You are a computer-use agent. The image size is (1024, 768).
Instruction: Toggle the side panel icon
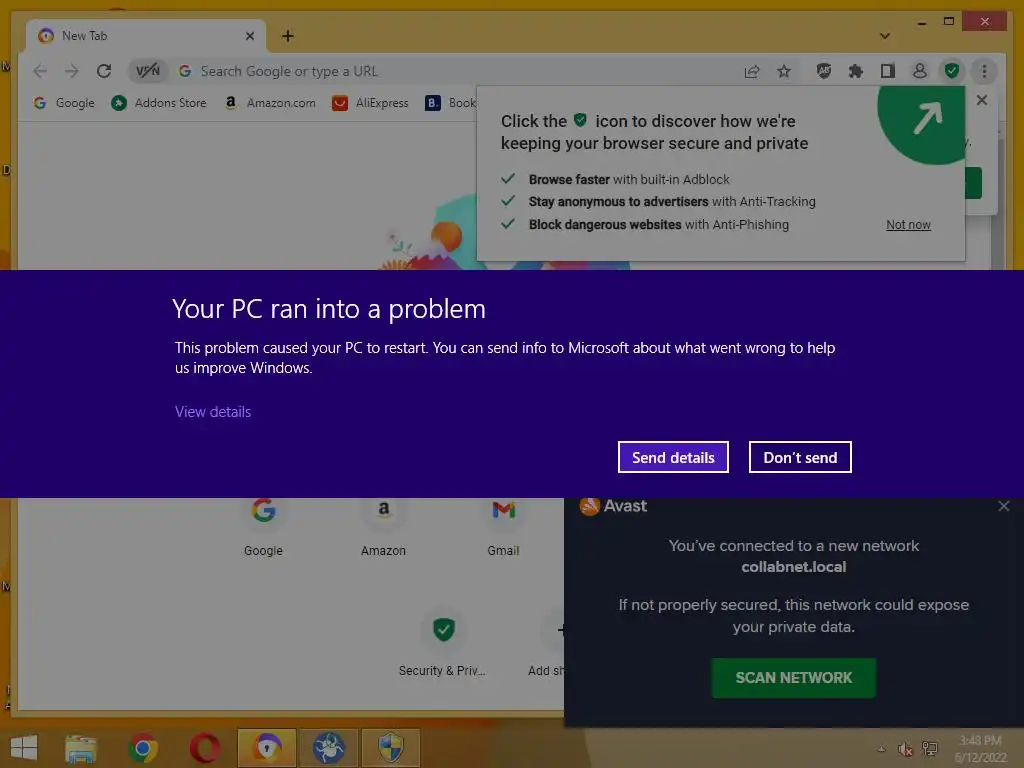[x=888, y=71]
